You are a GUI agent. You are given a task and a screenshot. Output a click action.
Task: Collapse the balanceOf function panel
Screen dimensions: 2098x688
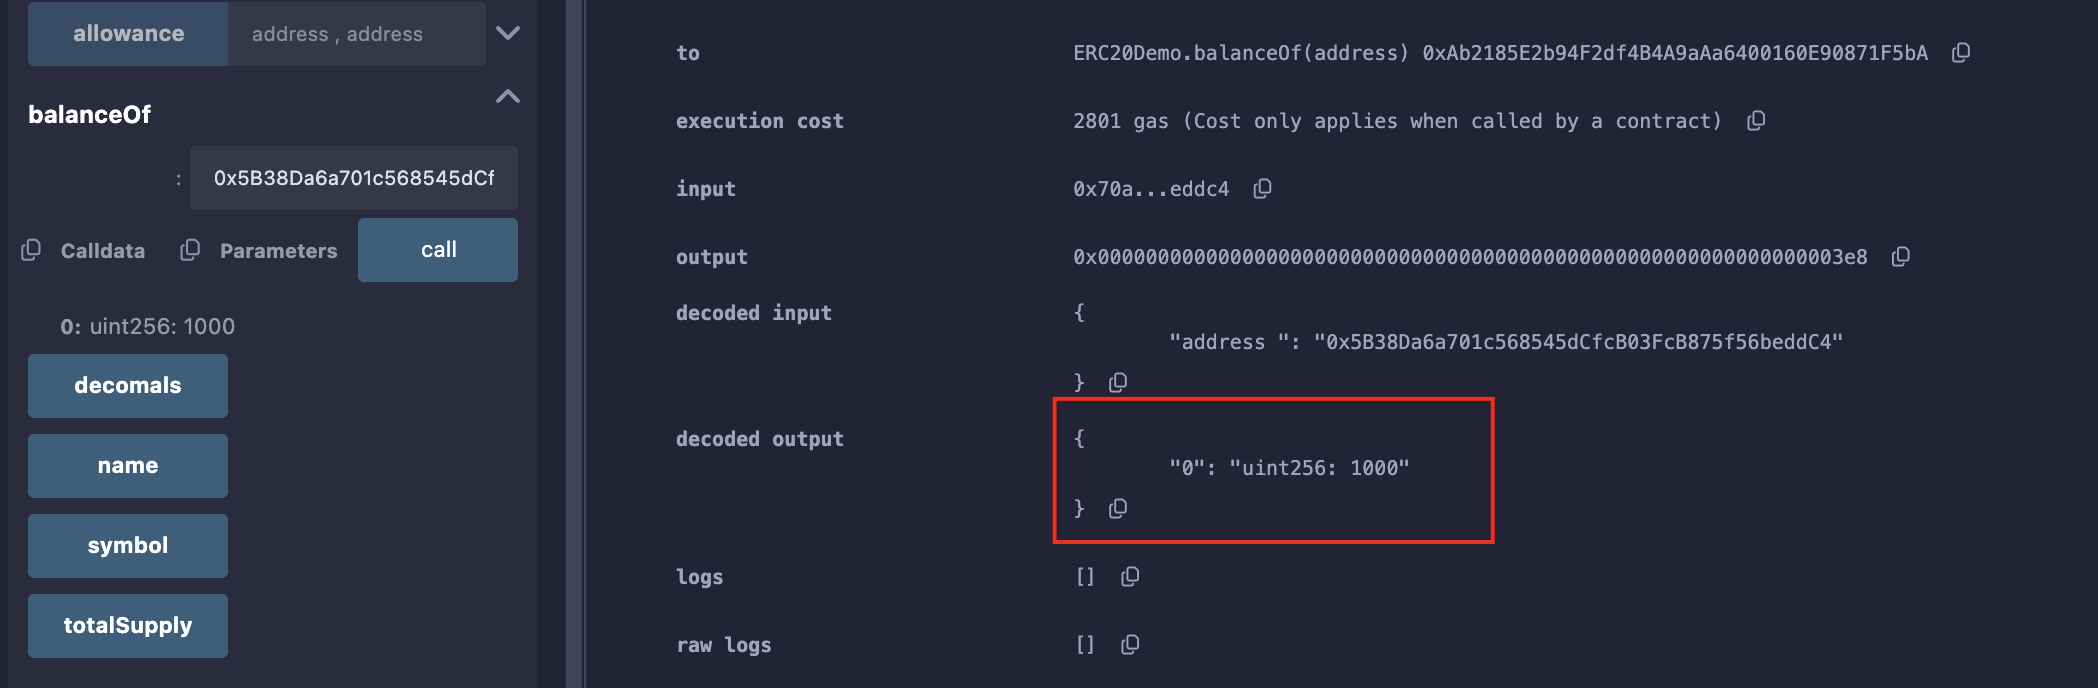508,97
